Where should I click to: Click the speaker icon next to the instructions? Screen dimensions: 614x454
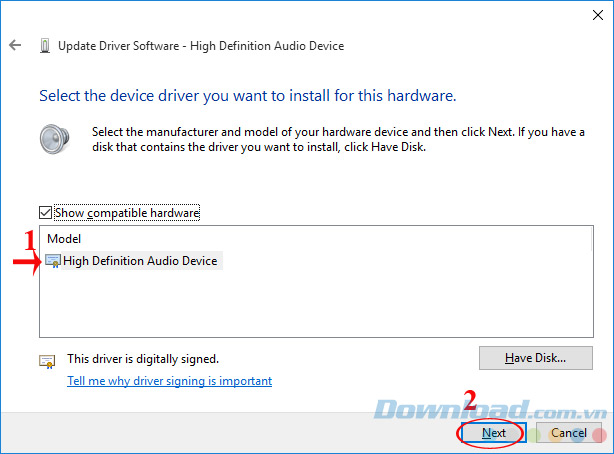54,139
